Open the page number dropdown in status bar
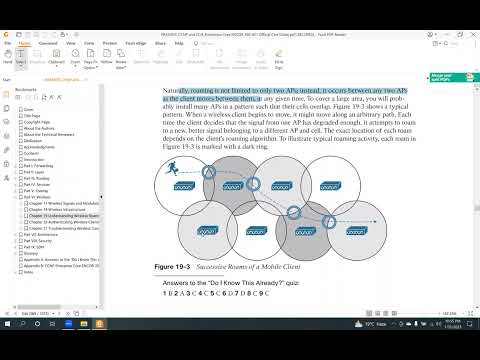Screen dimensions: 480x360 pyautogui.click(x=53, y=313)
